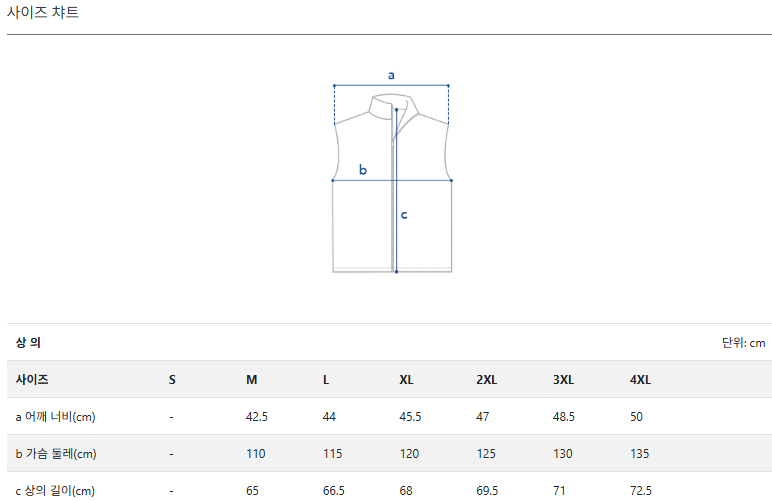Click the 'b' chest label on the diagram
Viewport: 772px width, 501px height.
pyautogui.click(x=363, y=170)
